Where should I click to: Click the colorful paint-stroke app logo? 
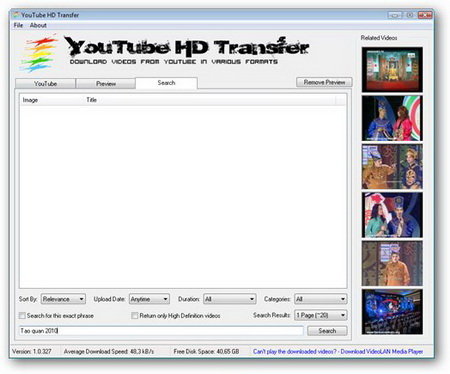[x=39, y=54]
